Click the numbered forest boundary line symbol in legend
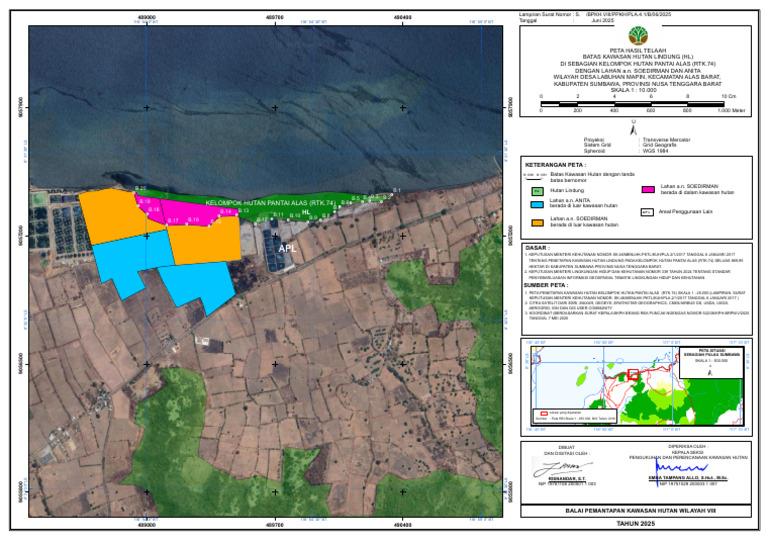 [535, 177]
